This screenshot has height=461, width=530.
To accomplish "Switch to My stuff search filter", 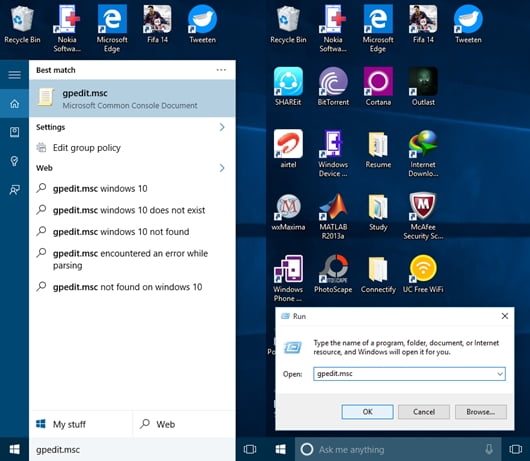I will pos(81,424).
